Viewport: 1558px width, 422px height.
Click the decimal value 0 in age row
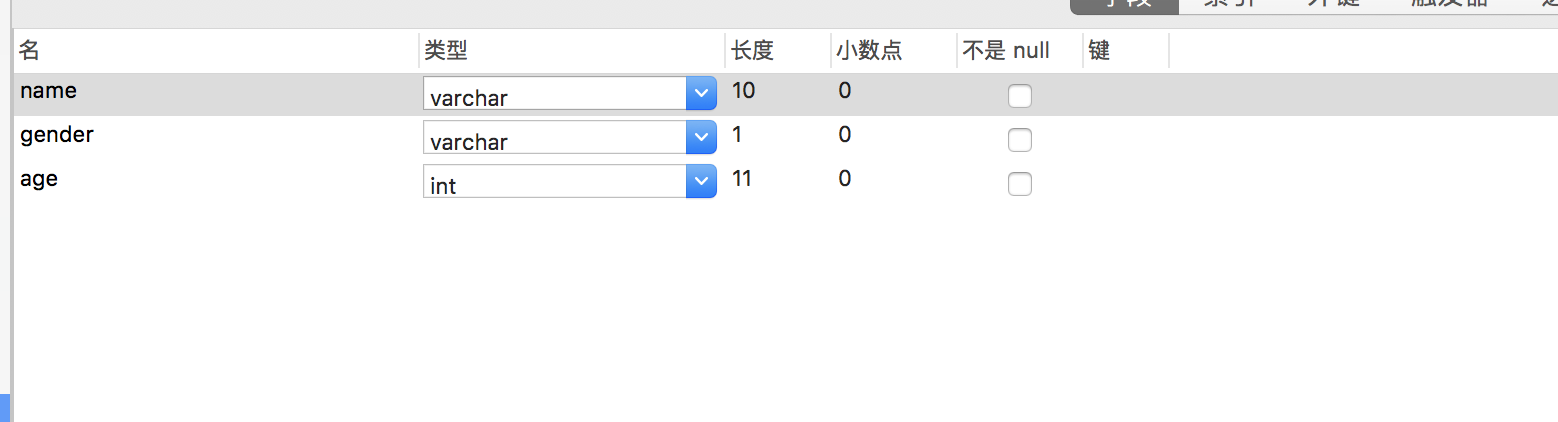[x=845, y=179]
